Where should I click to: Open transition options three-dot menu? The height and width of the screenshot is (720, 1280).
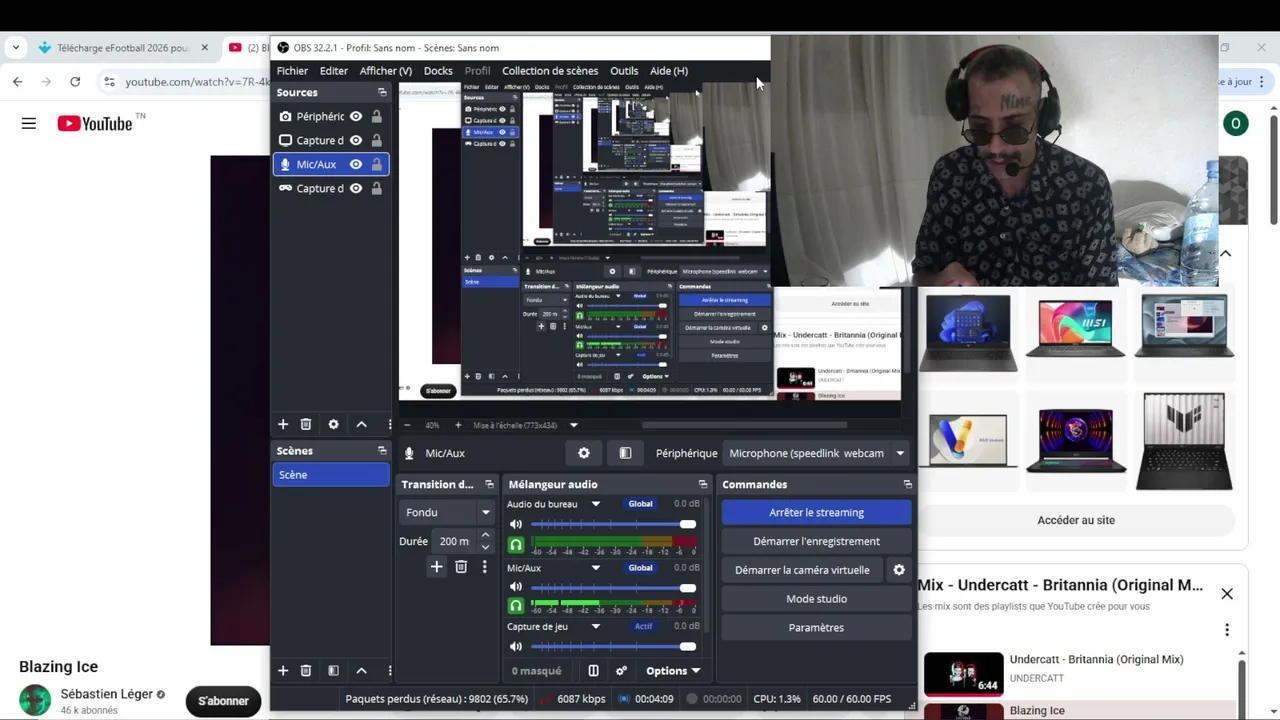click(484, 567)
